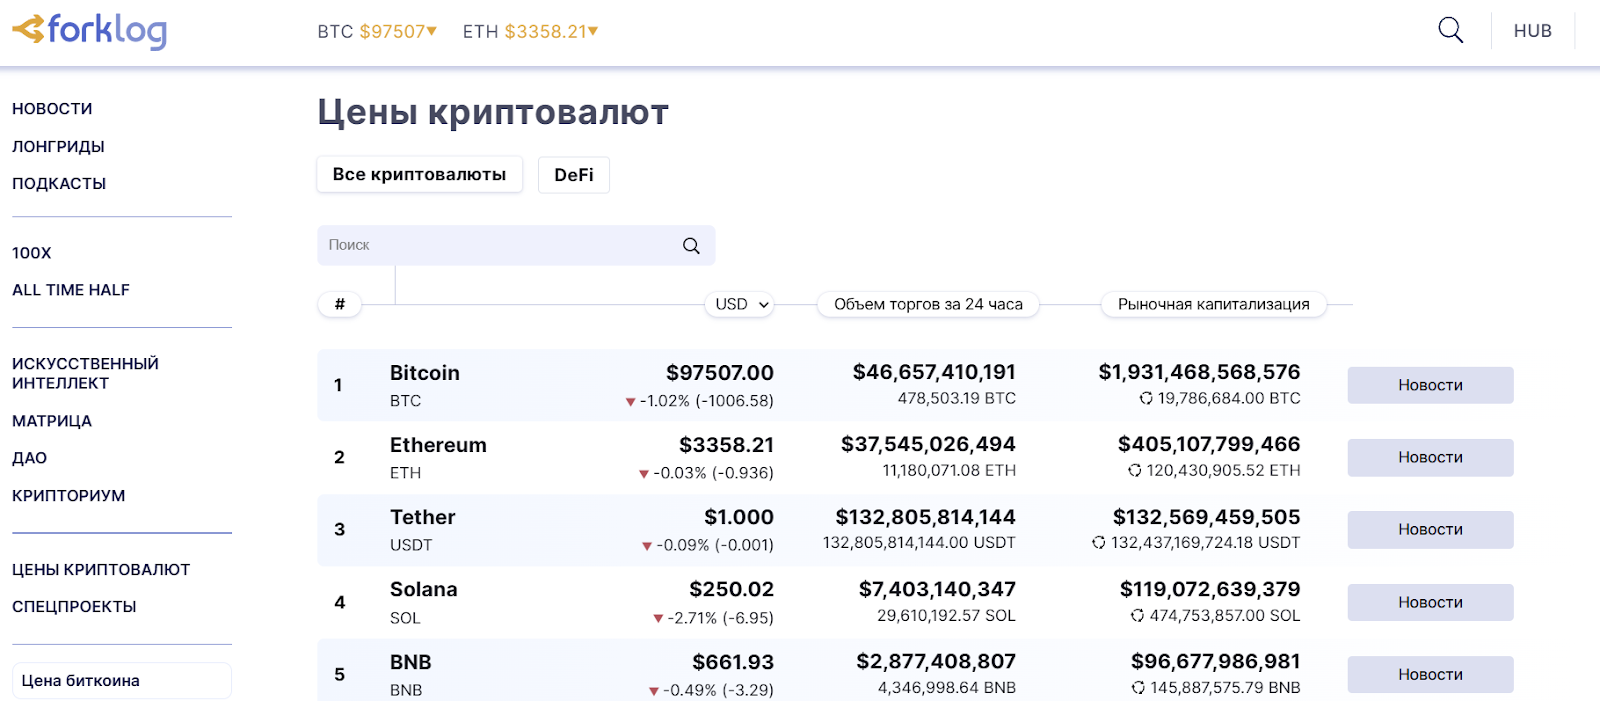1600x701 pixels.
Task: Expand the BTC price ticker in the header
Action: point(378,32)
